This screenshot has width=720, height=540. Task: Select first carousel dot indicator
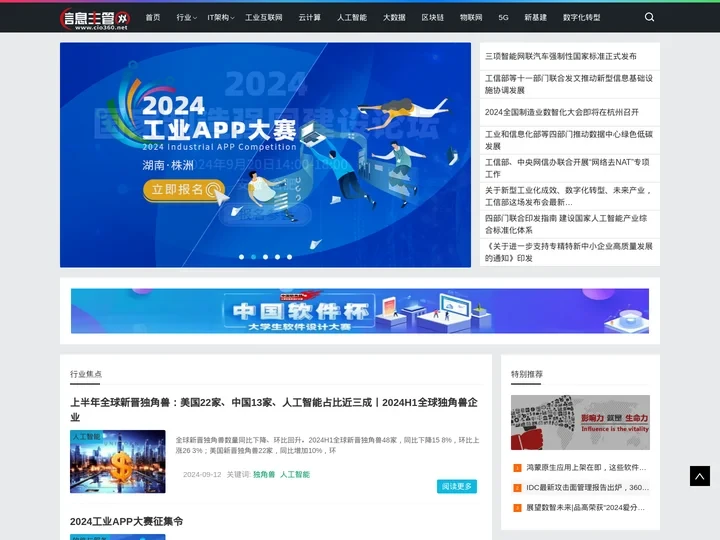click(x=242, y=257)
